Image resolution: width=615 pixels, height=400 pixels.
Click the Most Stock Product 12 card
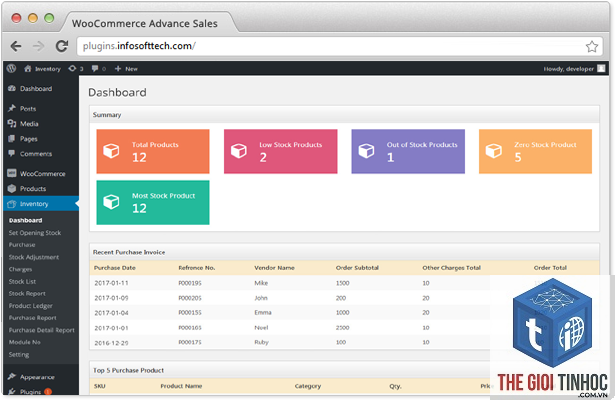[x=153, y=202]
